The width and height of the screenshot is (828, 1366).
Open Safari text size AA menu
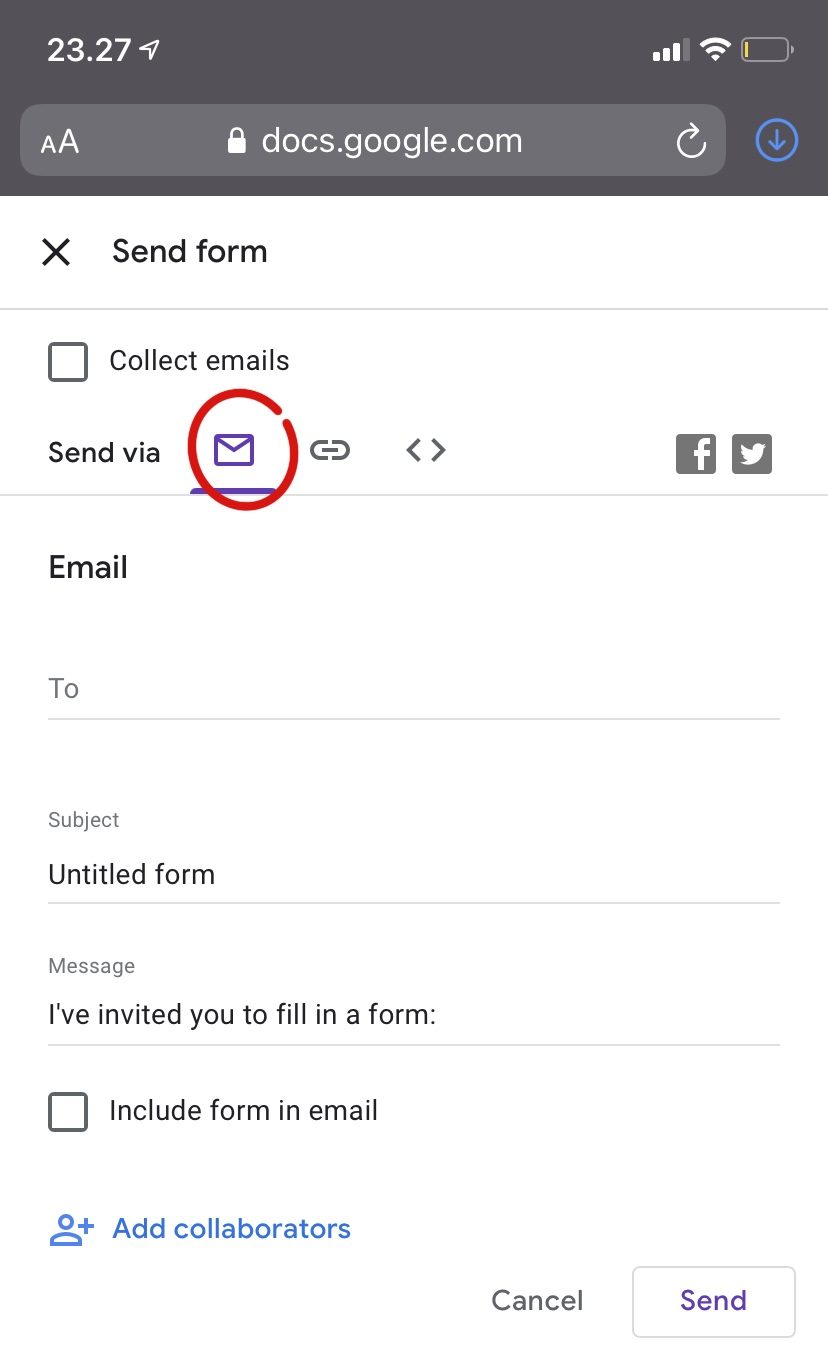[x=60, y=142]
